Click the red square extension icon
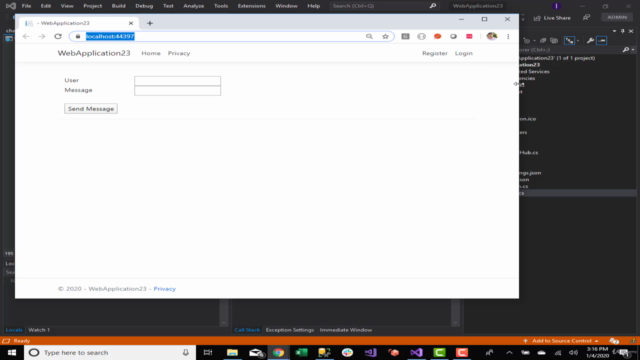Screen dimensions: 640x360 click(x=469, y=36)
